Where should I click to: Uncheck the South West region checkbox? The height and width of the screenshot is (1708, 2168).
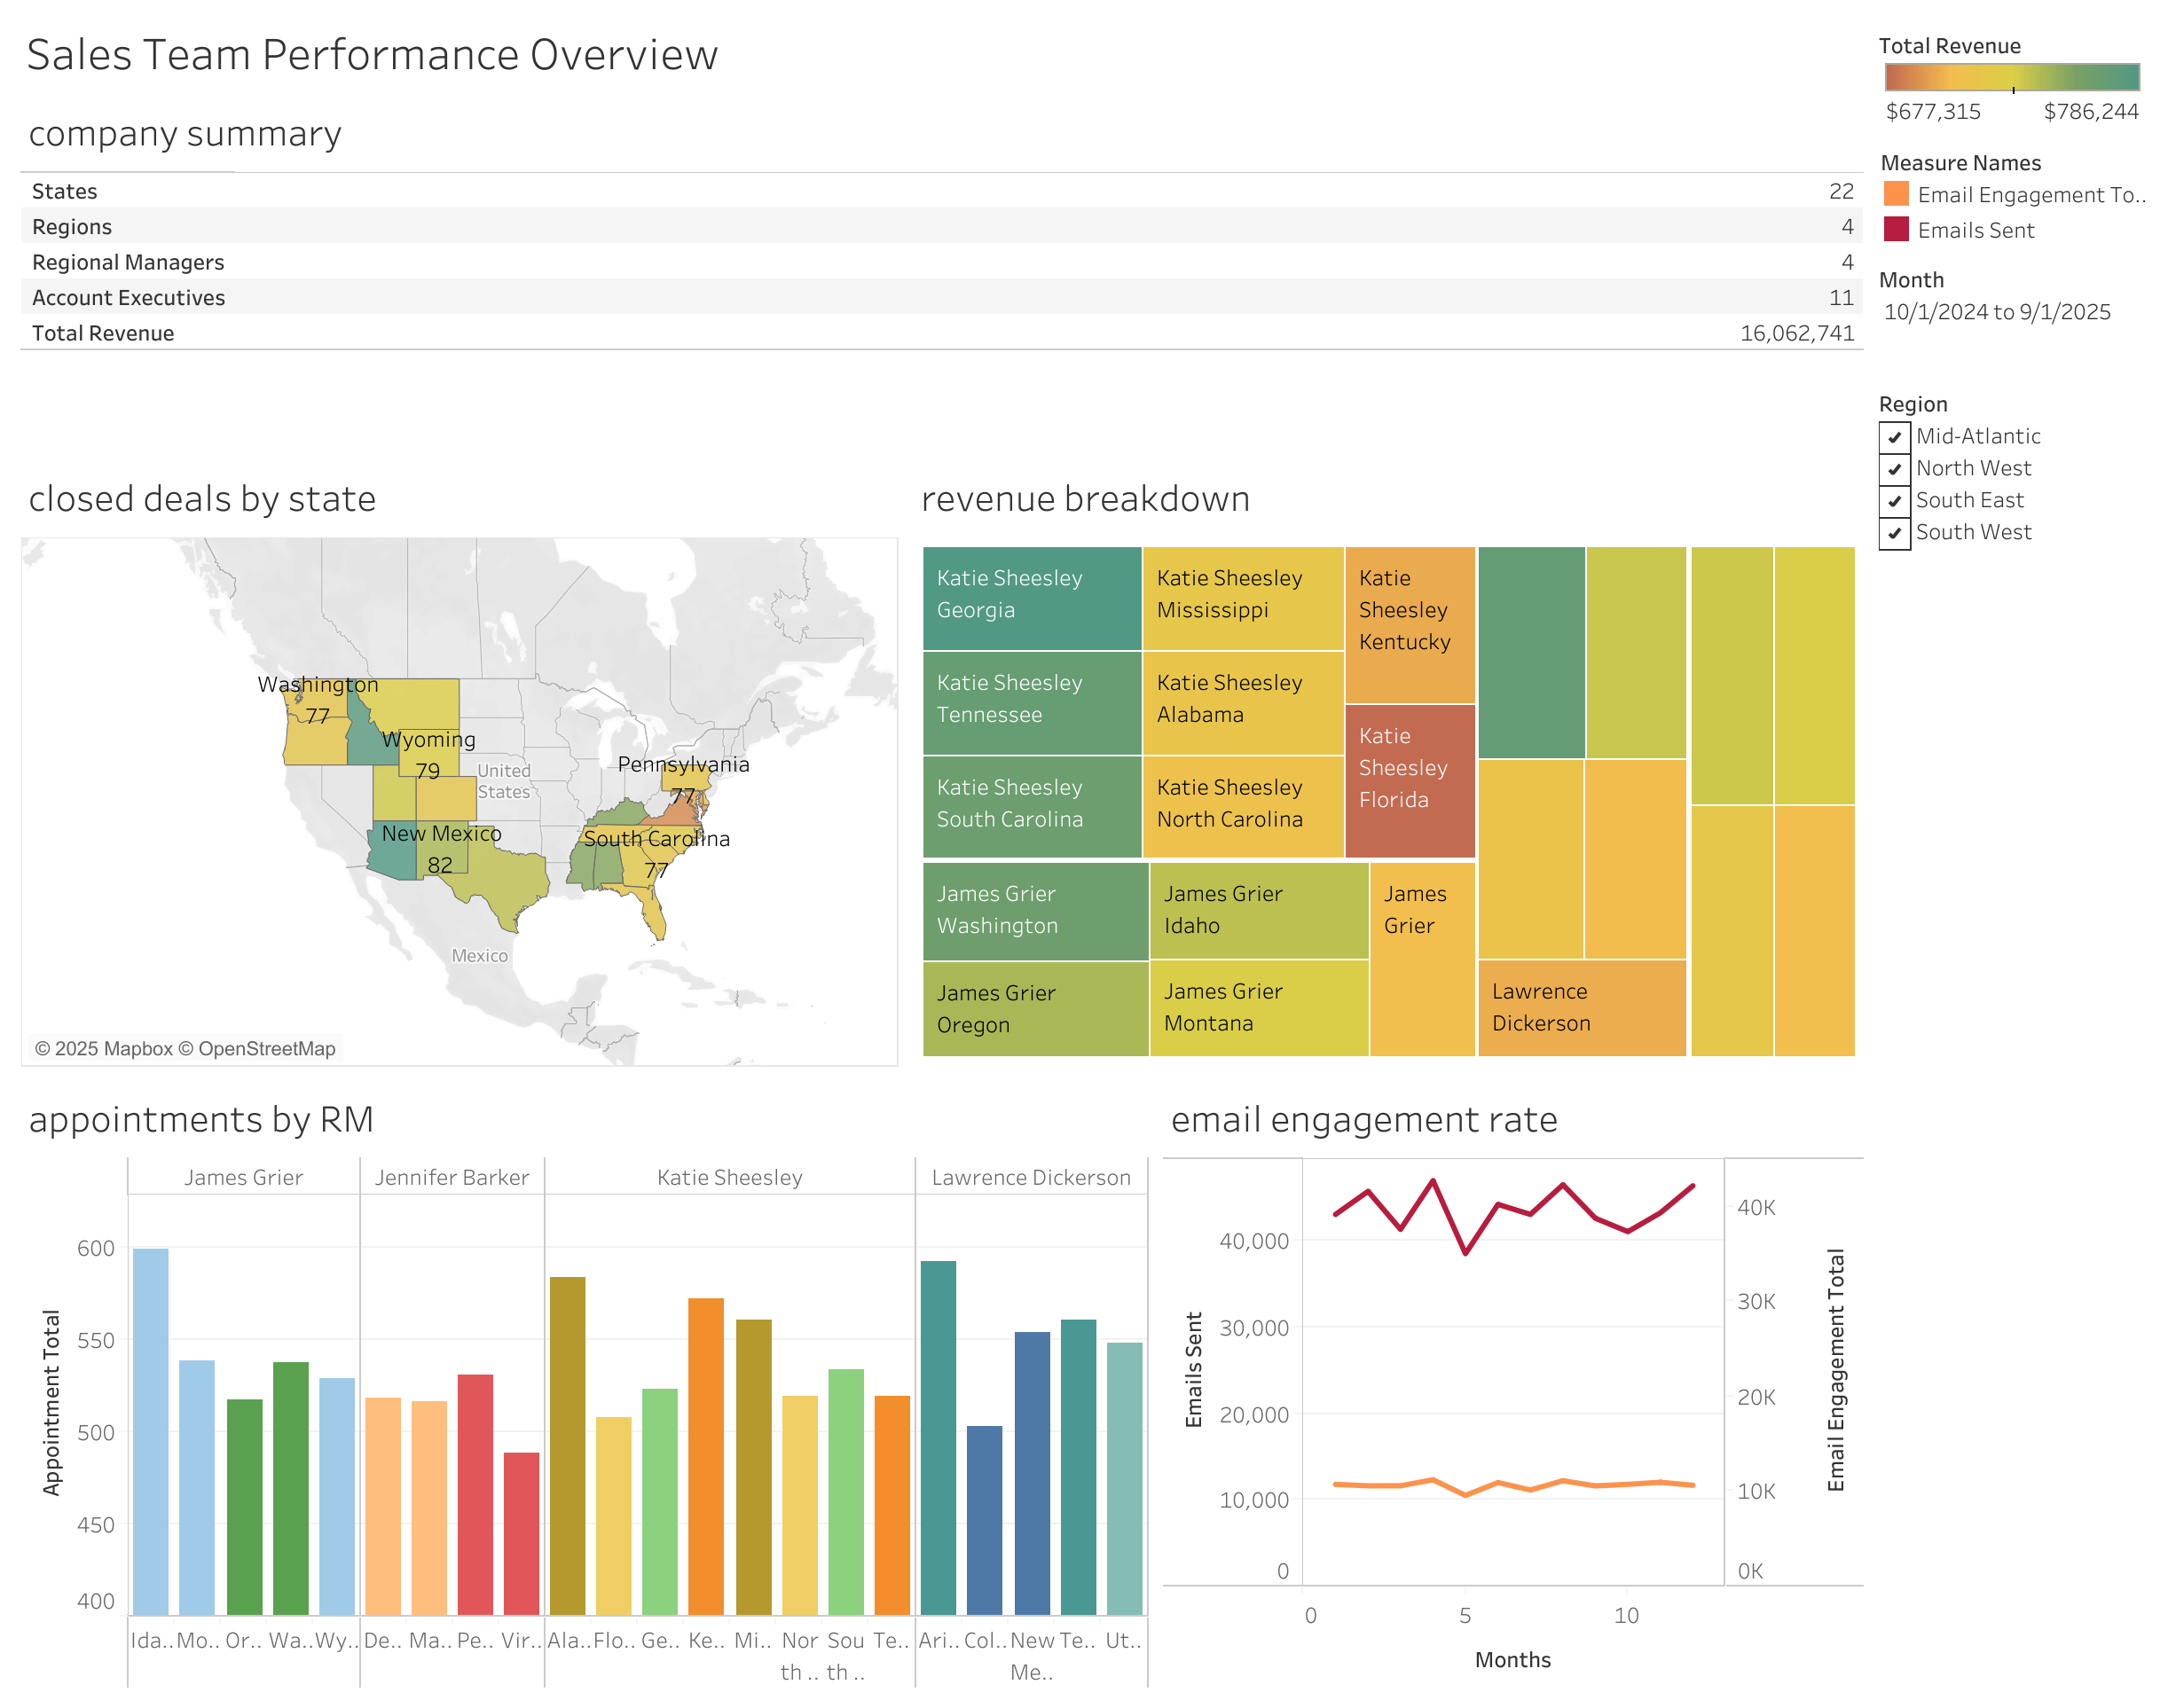point(1893,533)
